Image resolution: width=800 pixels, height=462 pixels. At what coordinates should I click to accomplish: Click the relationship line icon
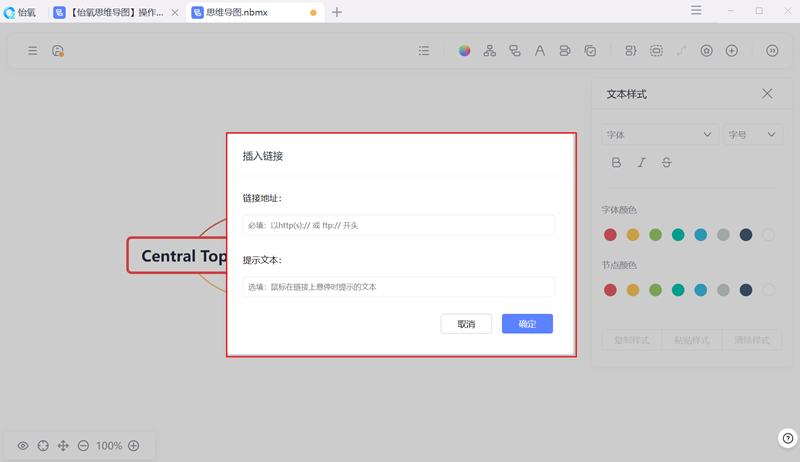681,50
